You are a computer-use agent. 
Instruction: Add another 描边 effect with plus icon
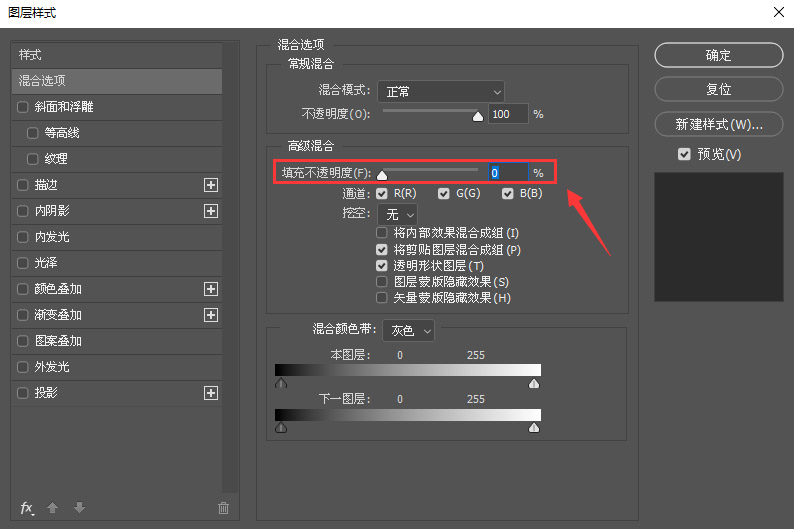211,185
